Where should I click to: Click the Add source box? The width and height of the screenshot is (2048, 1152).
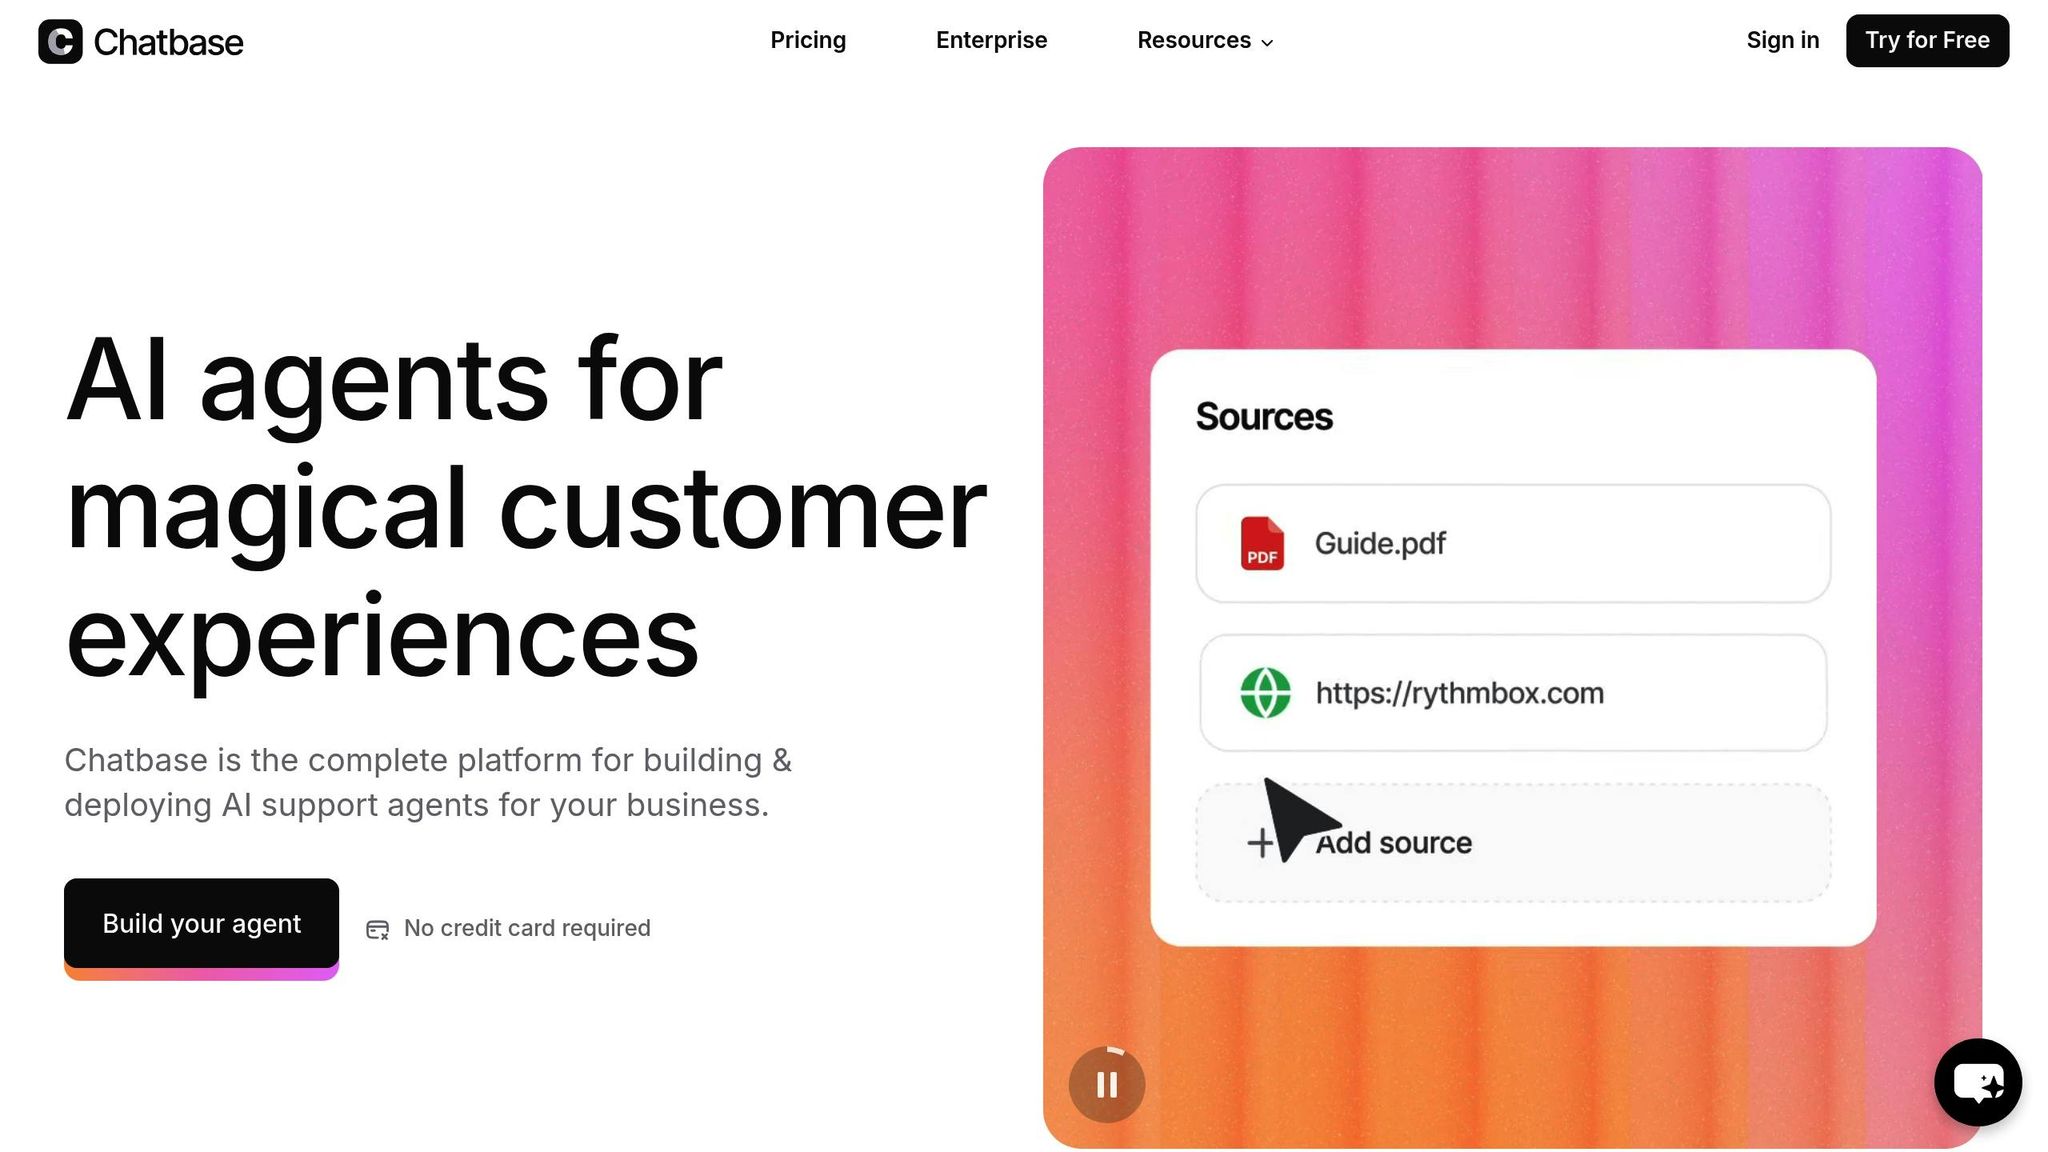coord(1513,843)
